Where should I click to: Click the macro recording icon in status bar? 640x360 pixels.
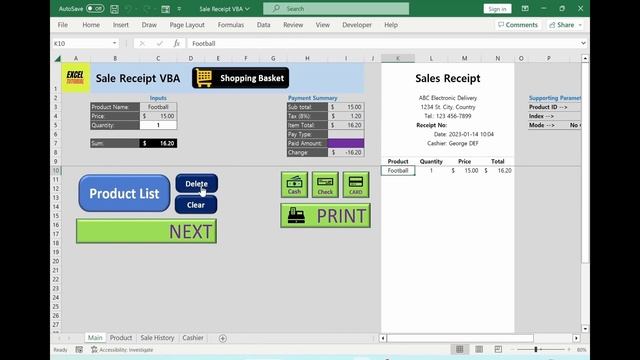(x=79, y=350)
